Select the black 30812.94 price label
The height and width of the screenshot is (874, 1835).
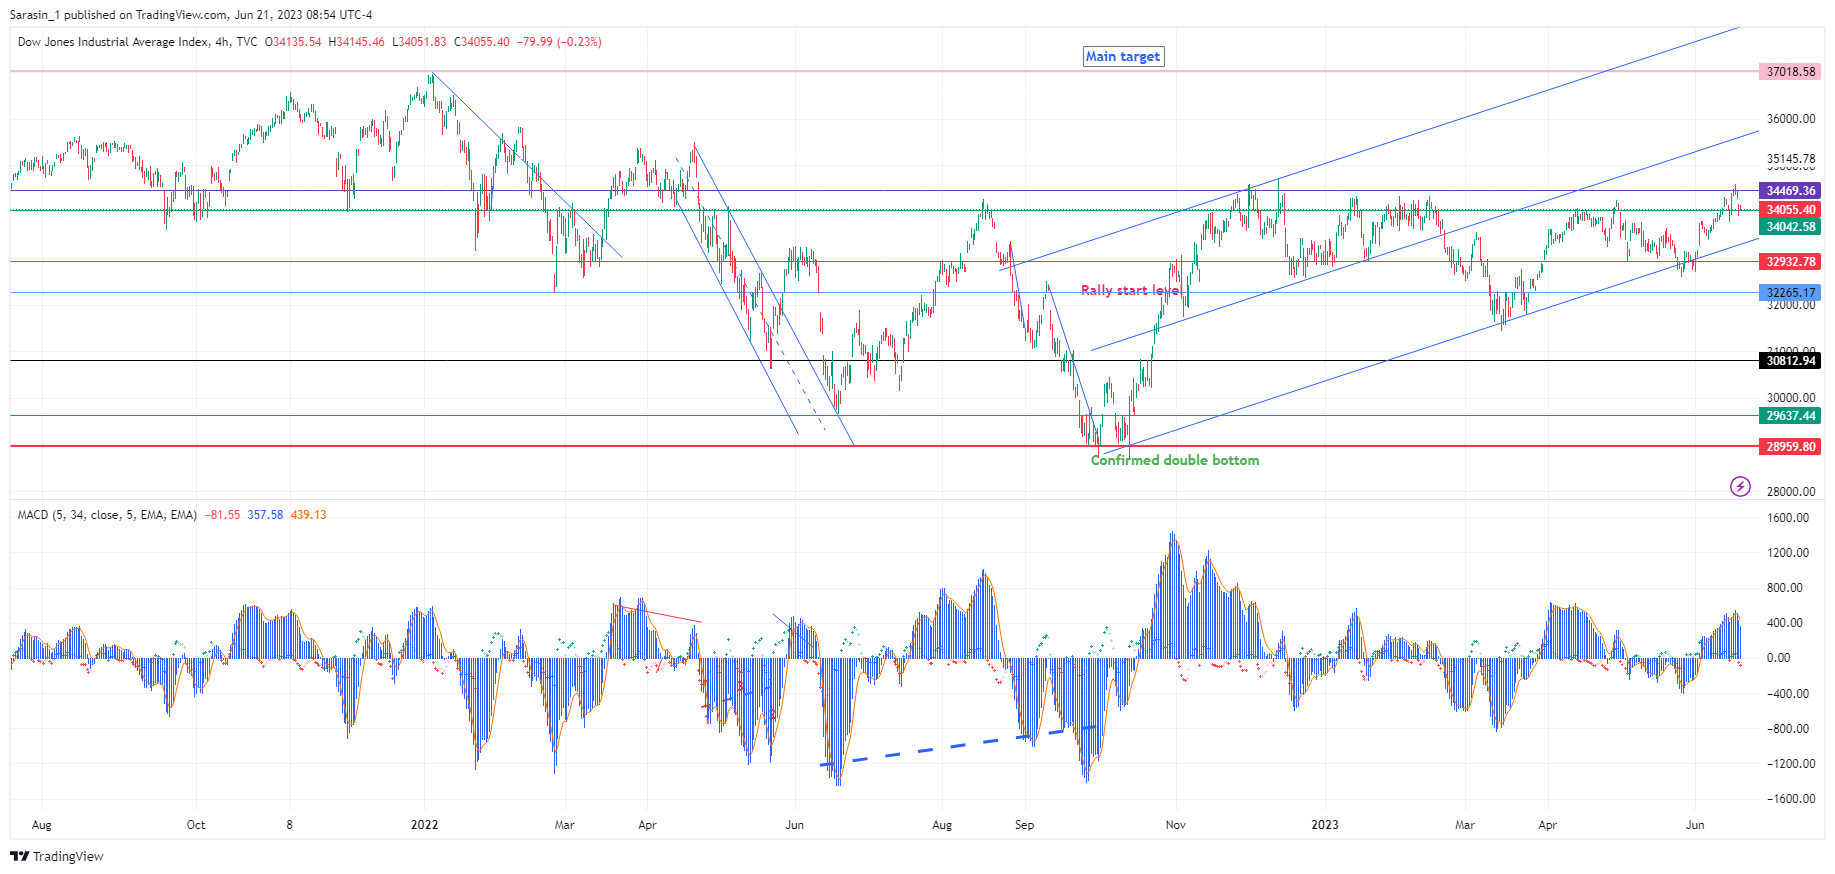1791,361
